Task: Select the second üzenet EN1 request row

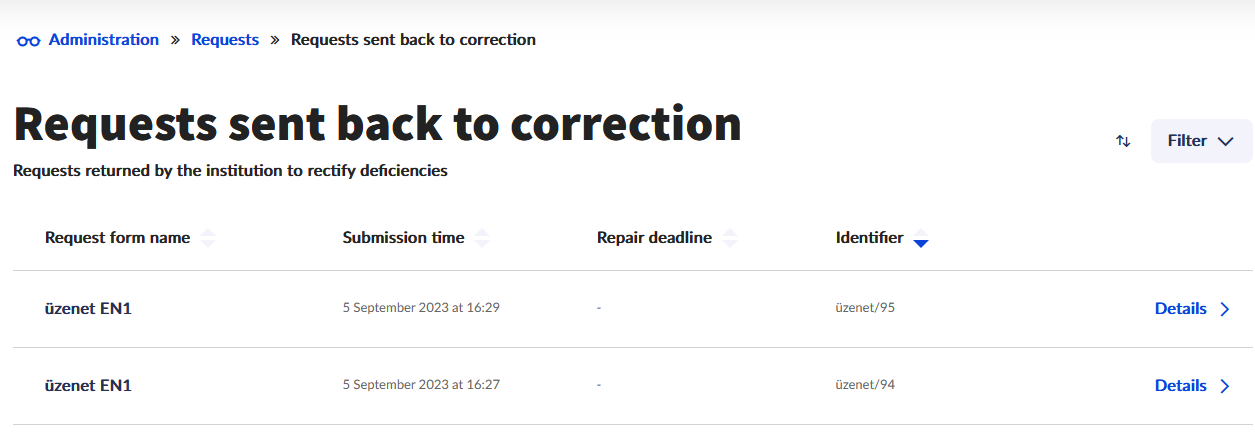Action: tap(88, 386)
